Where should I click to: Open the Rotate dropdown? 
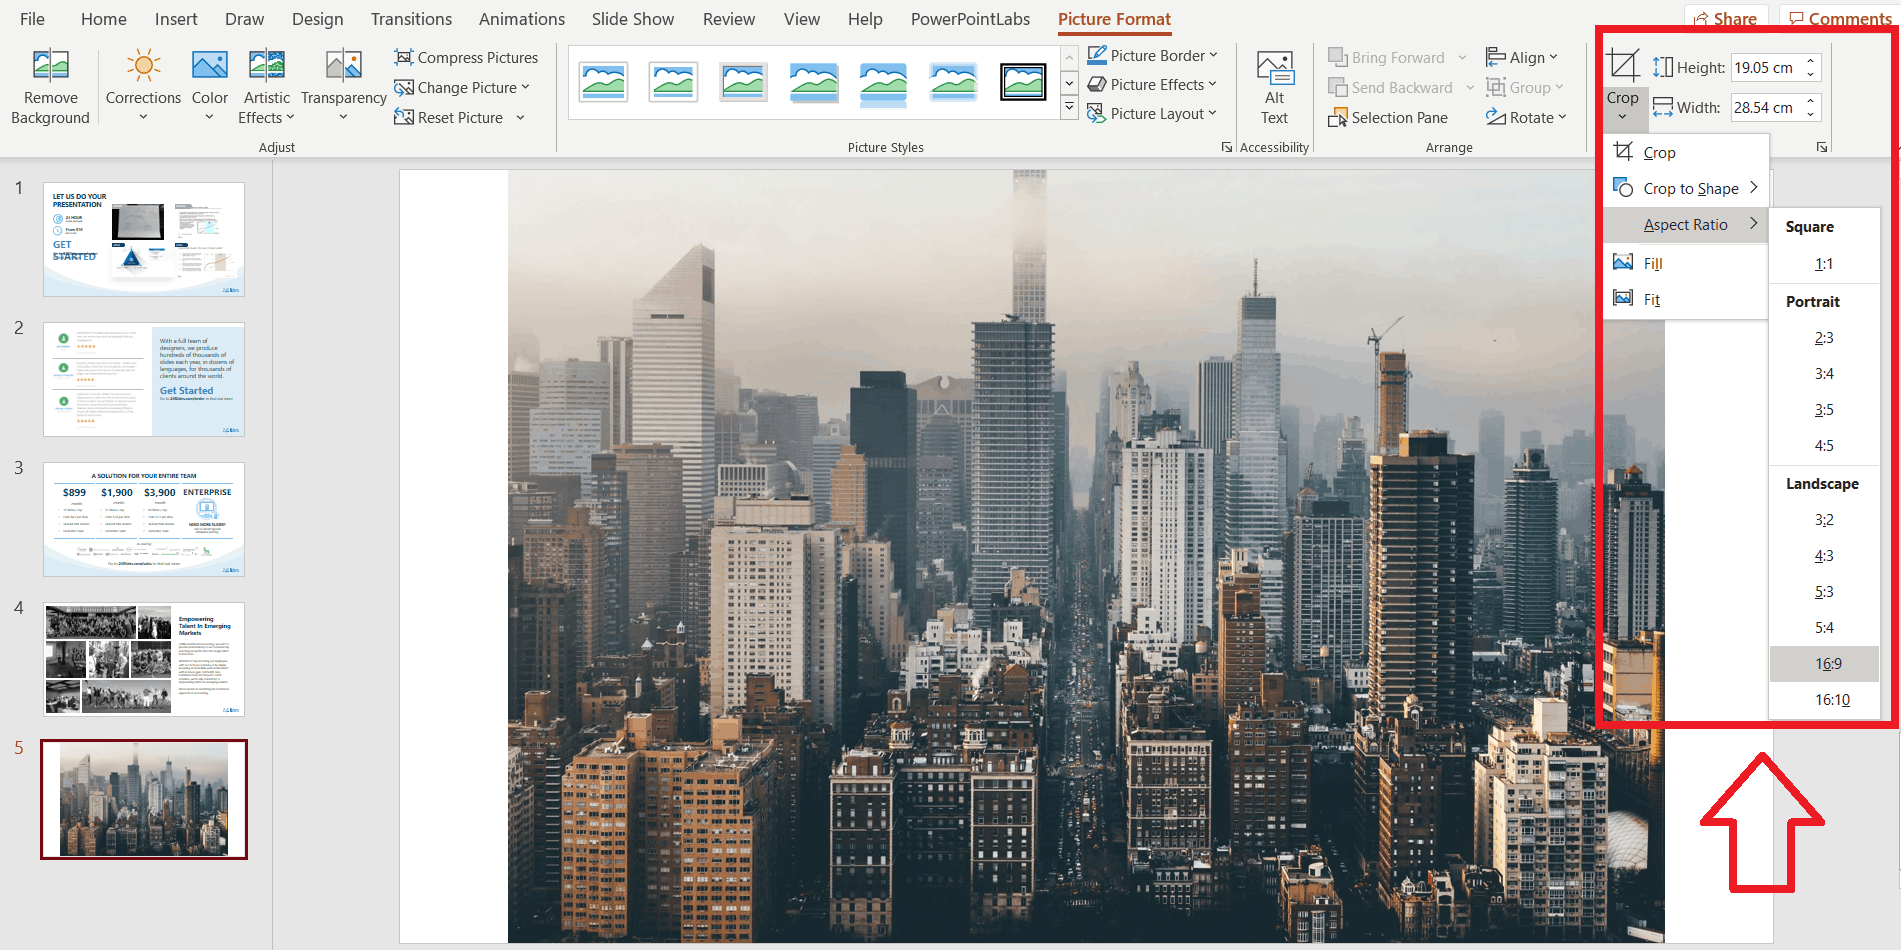(1526, 117)
